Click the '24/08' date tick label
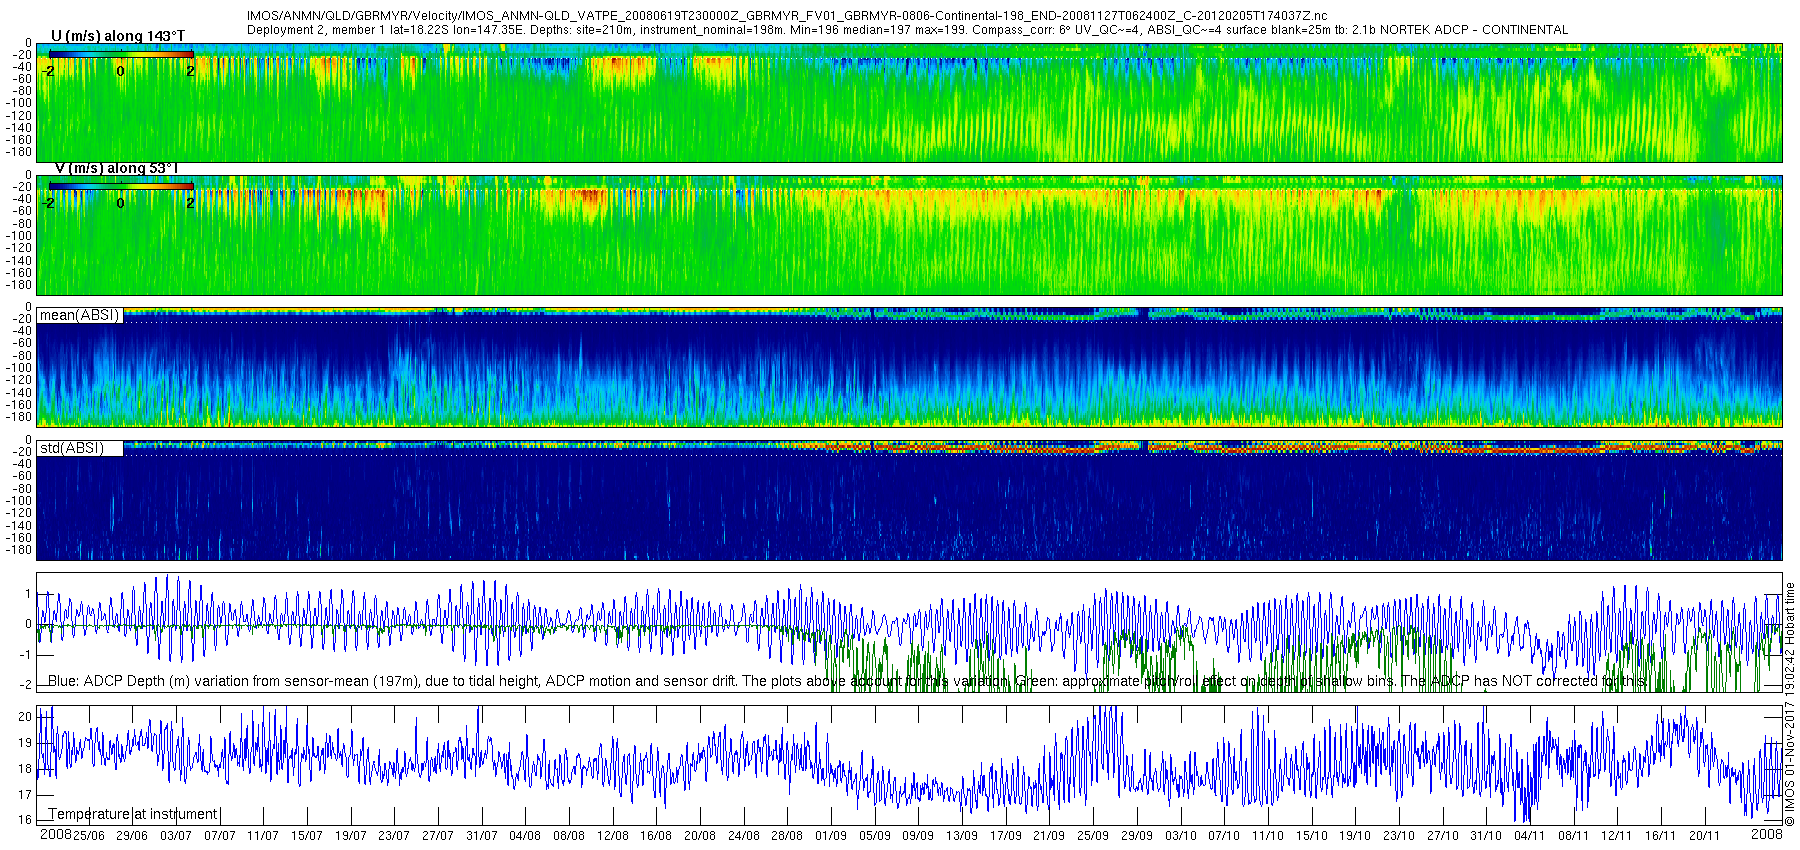The image size is (1800, 850). coord(744,835)
